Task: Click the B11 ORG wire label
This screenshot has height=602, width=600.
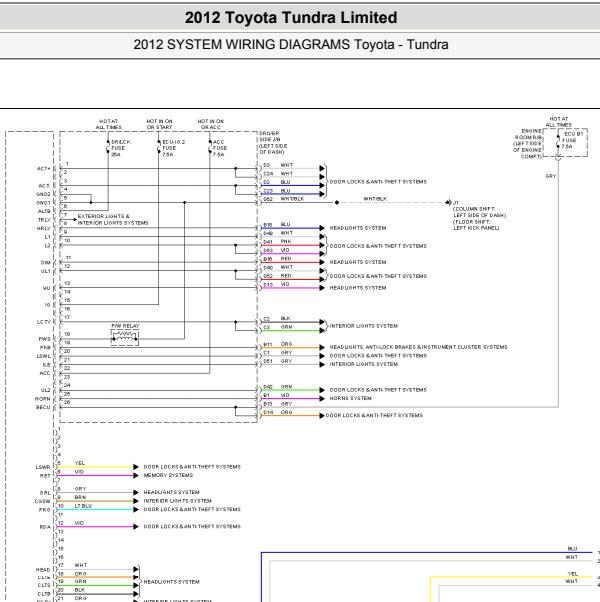Action: (x=278, y=344)
